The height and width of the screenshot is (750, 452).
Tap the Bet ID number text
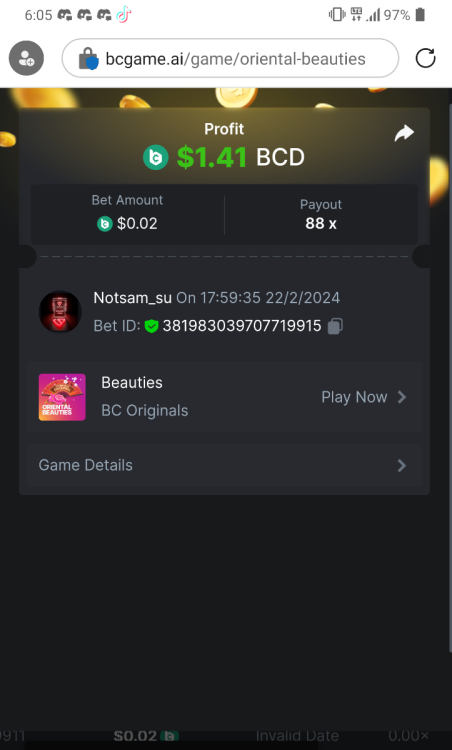[242, 326]
